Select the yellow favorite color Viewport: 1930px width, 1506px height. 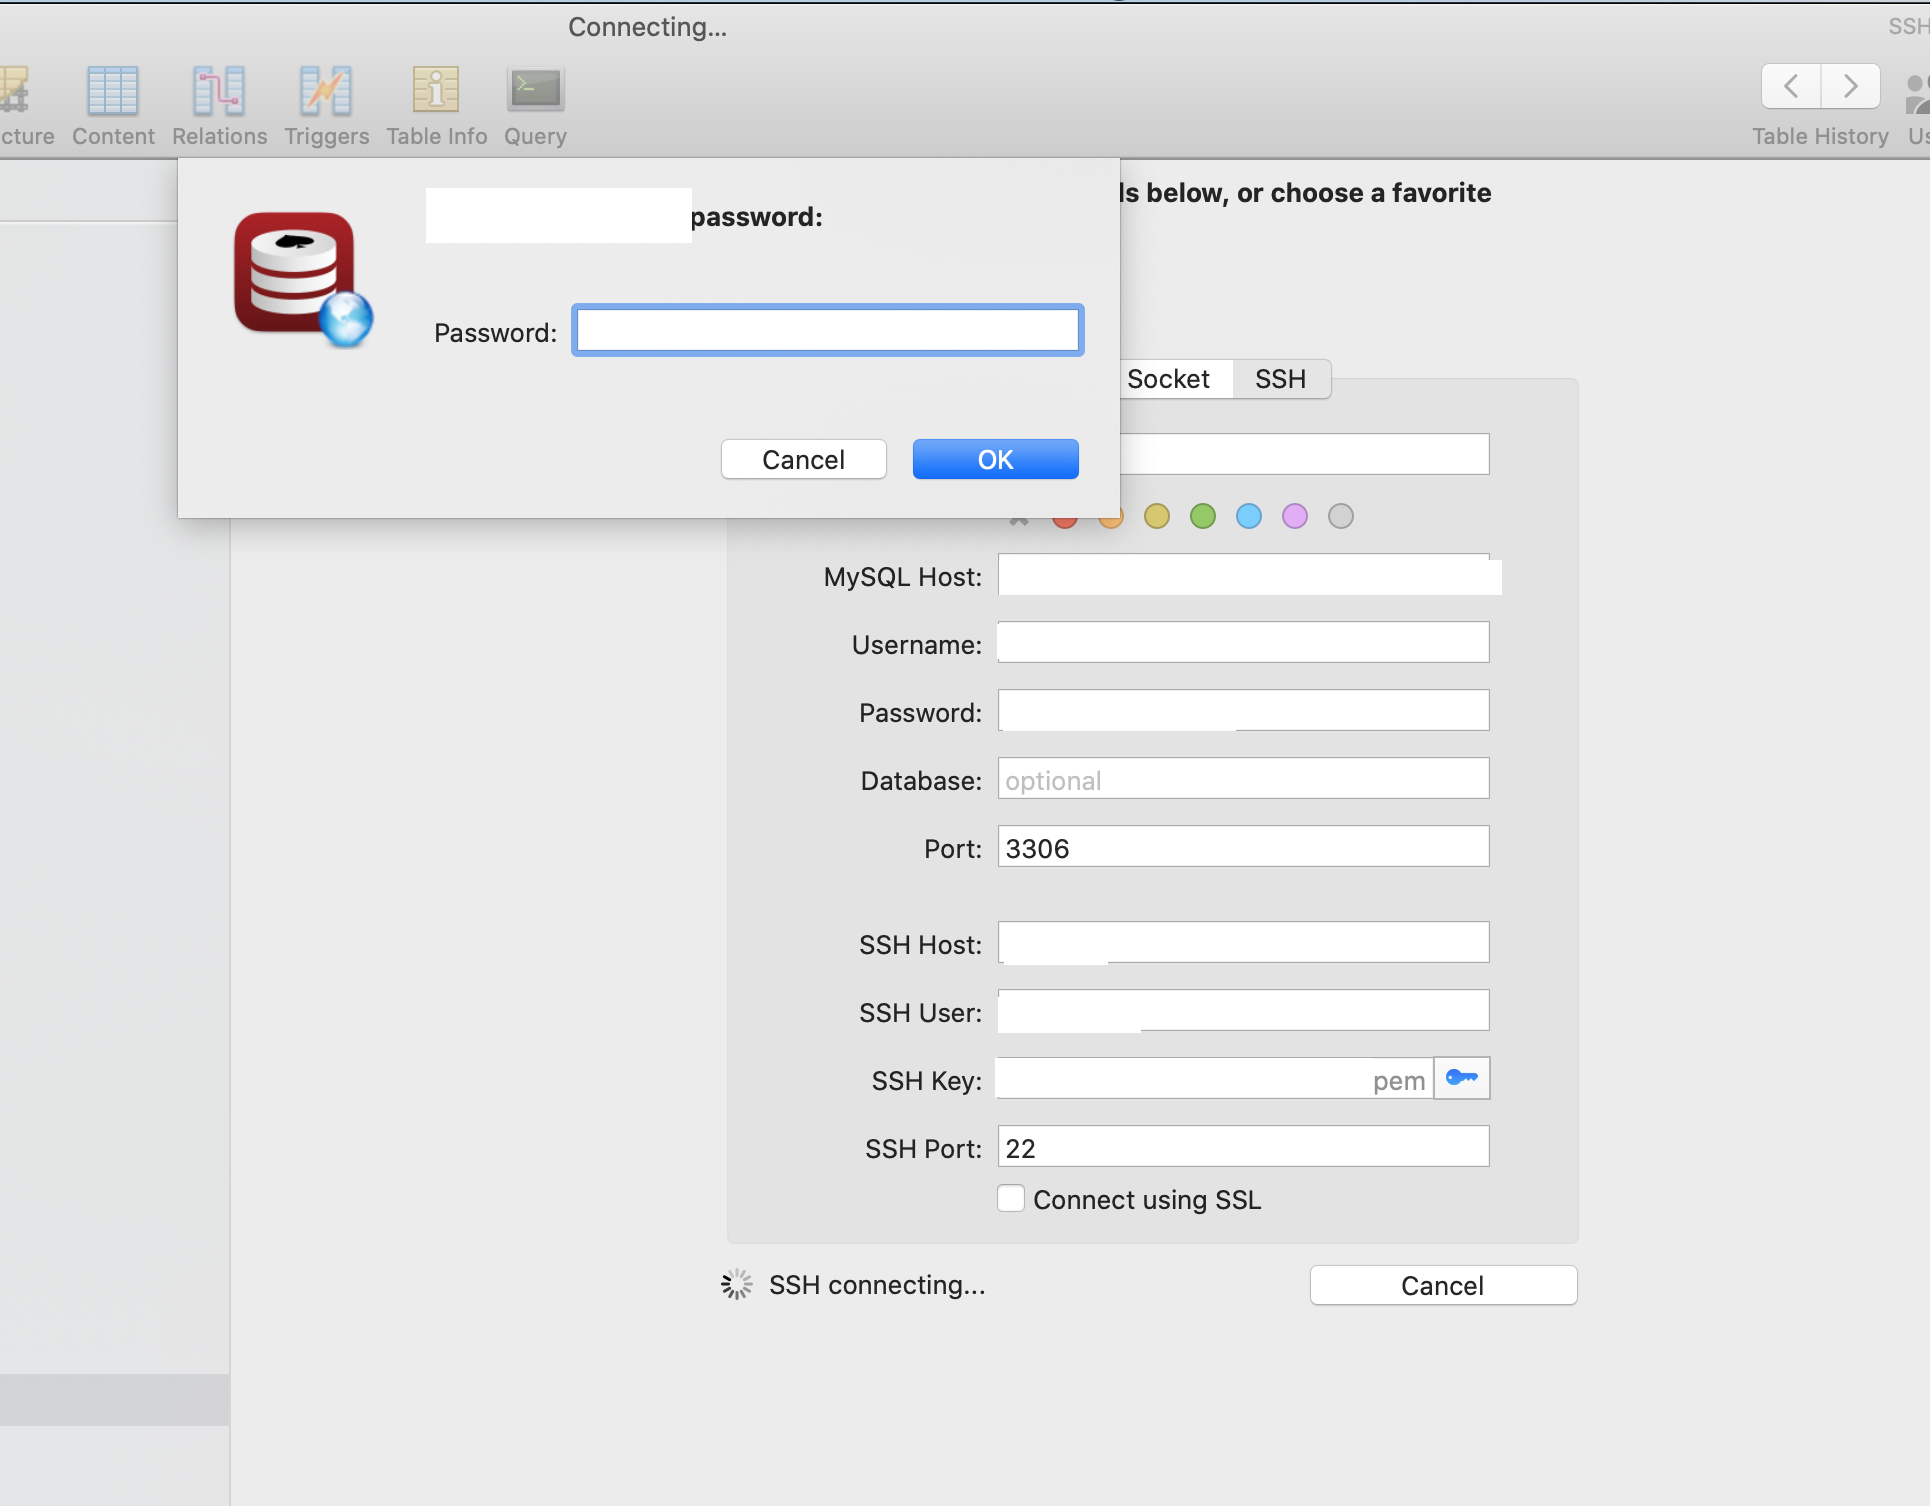(x=1157, y=516)
